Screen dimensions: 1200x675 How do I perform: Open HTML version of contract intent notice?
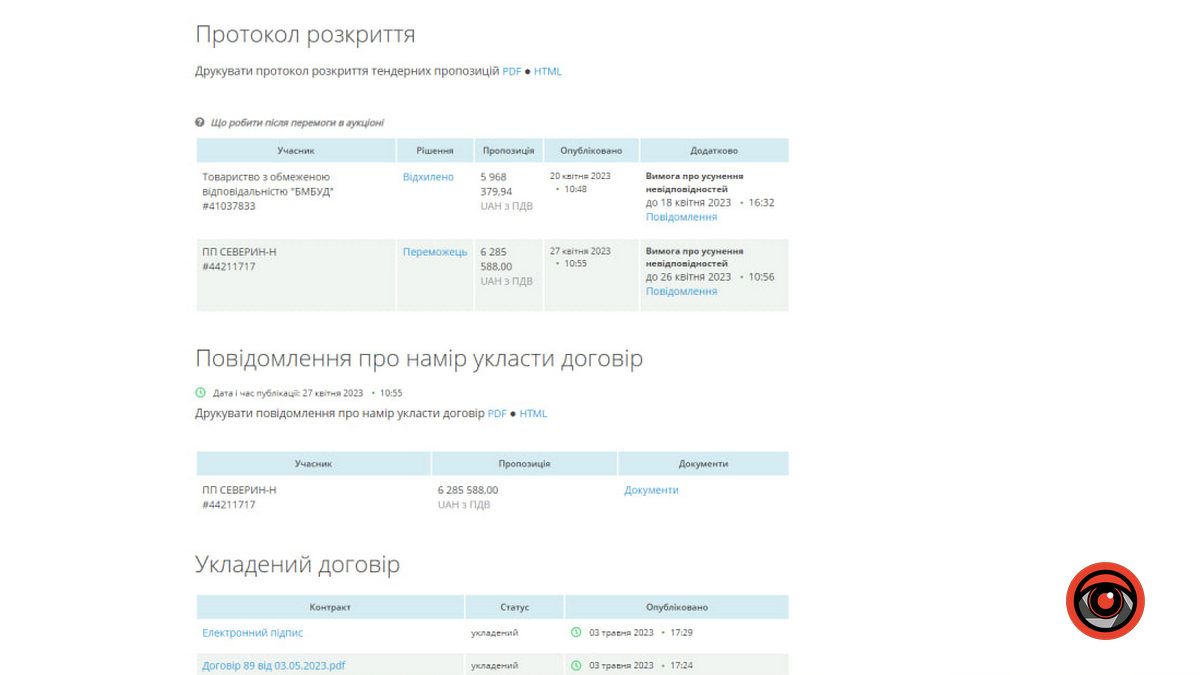pyautogui.click(x=533, y=414)
